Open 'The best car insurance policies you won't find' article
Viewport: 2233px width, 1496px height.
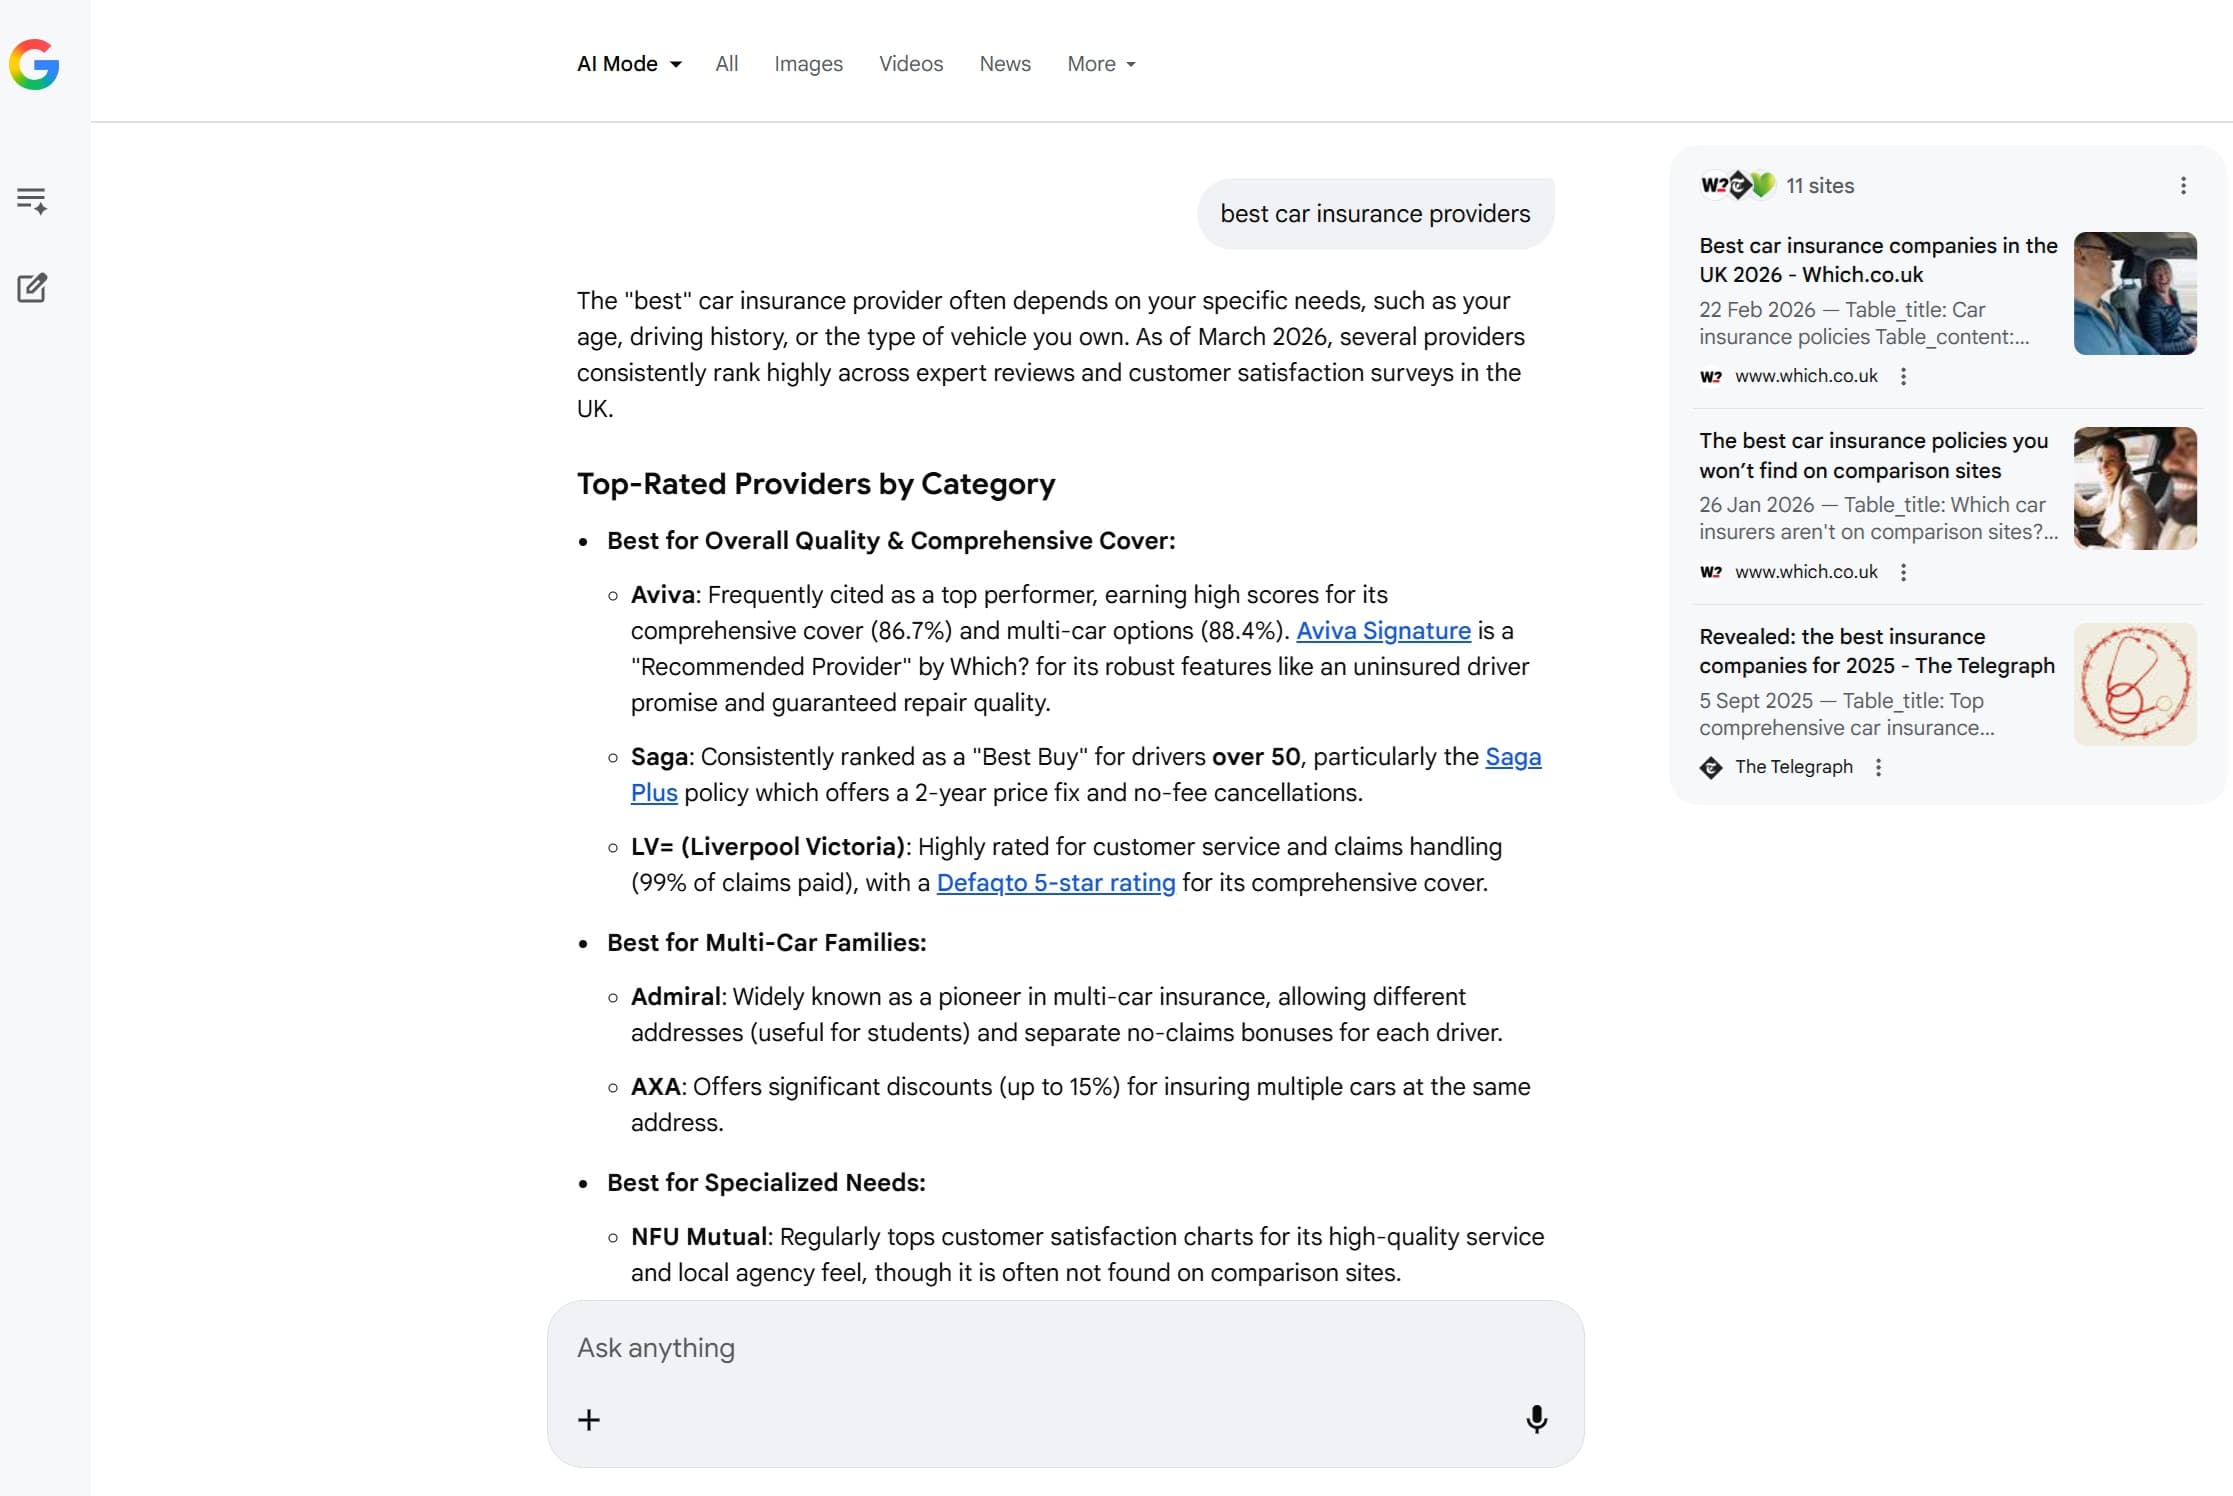coord(1873,455)
